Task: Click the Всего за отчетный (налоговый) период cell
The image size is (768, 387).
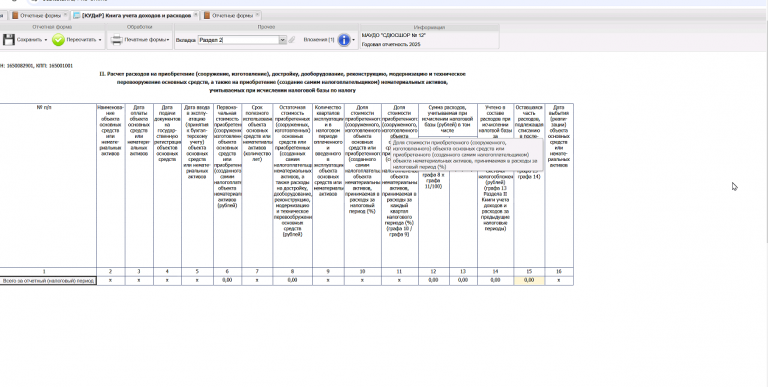Action: [x=48, y=281]
